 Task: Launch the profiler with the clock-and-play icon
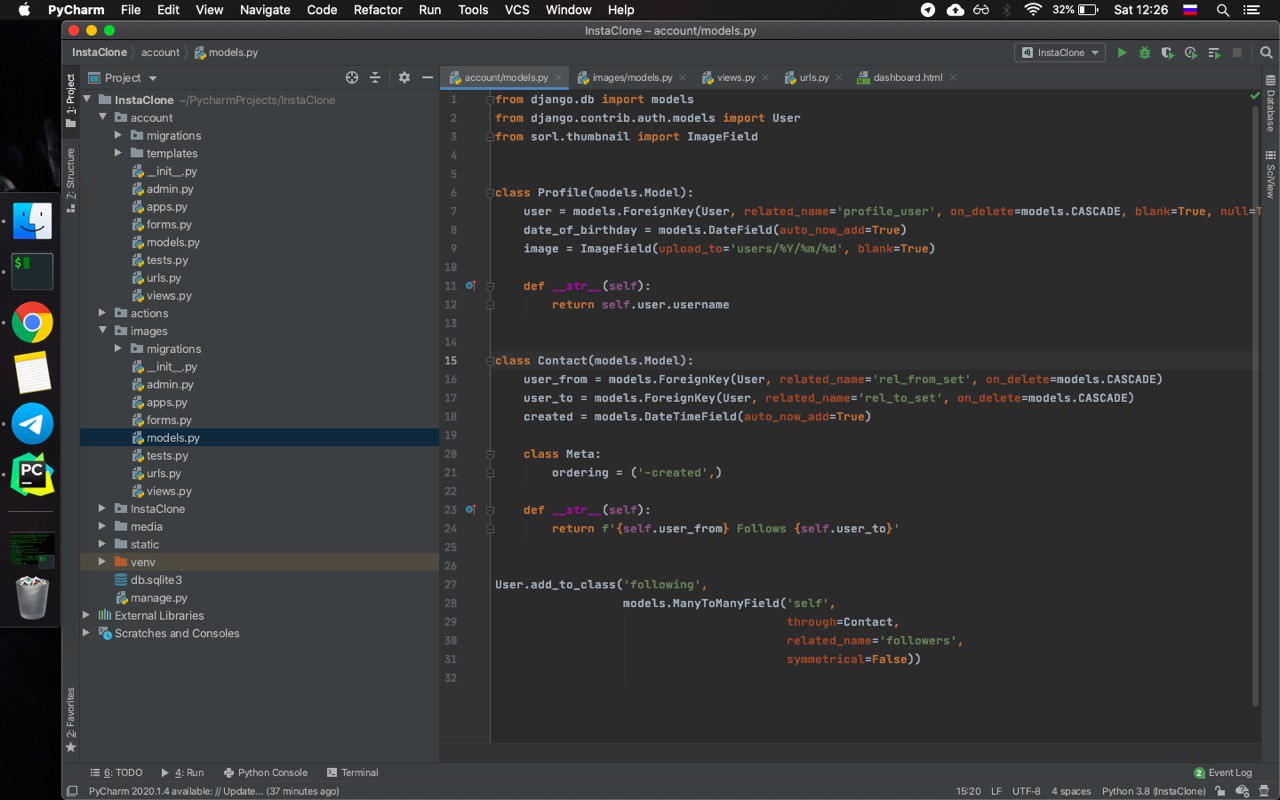(x=1190, y=52)
